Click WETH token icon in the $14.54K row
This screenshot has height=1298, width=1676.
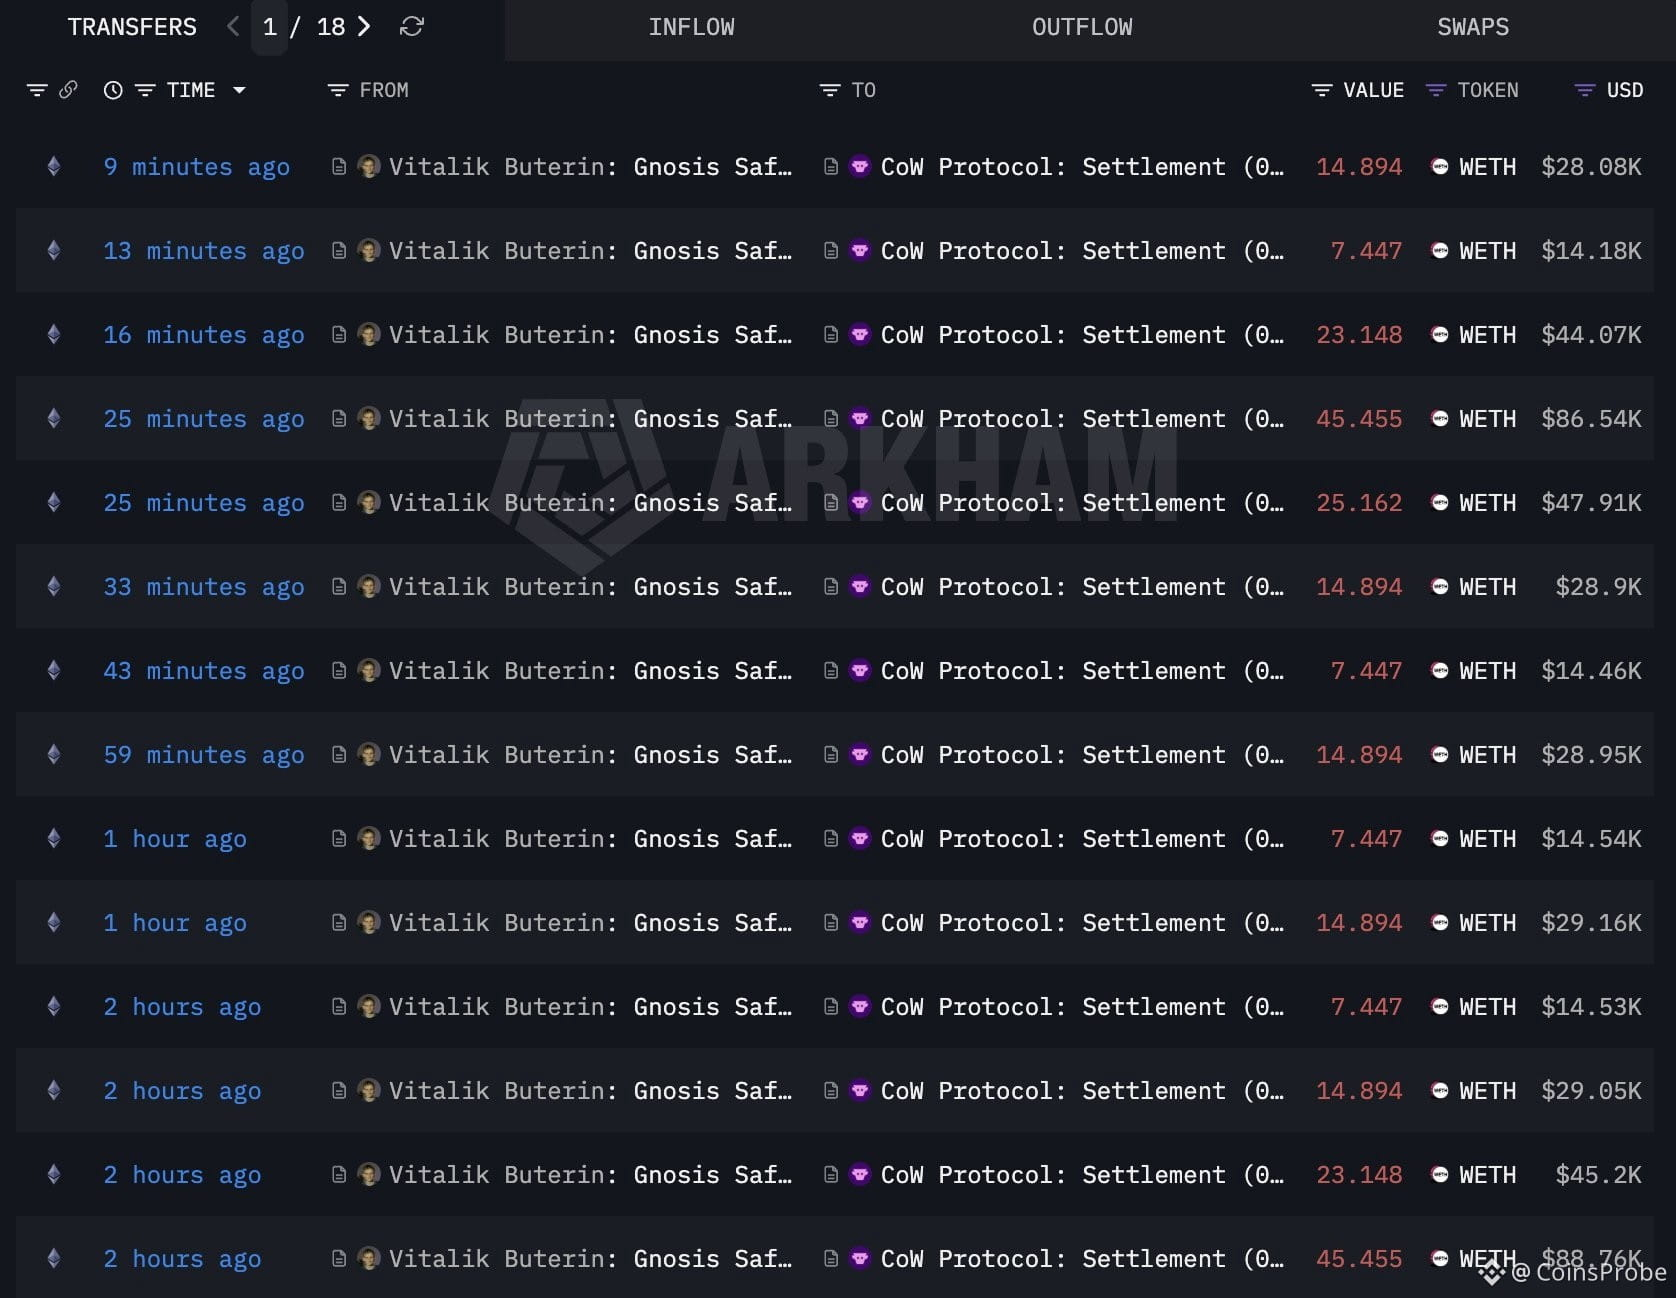[x=1440, y=839]
